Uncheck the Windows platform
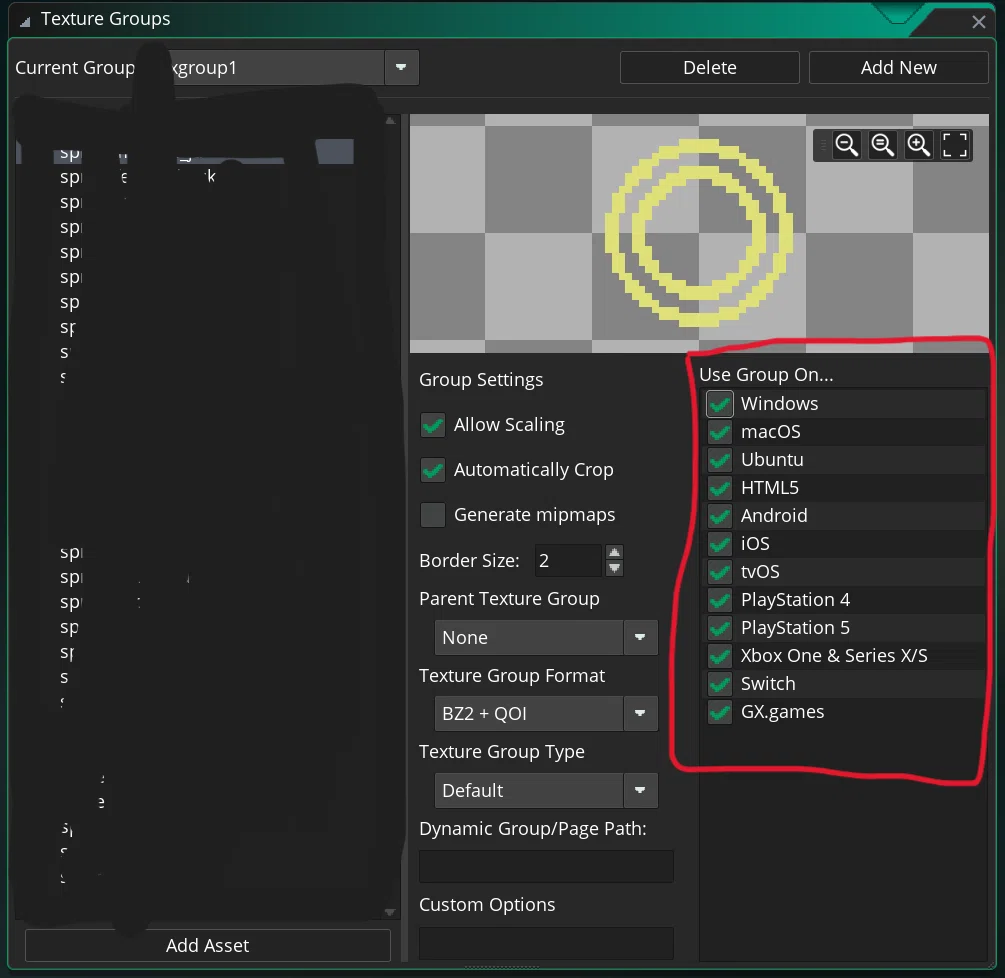The height and width of the screenshot is (978, 1005). (719, 404)
